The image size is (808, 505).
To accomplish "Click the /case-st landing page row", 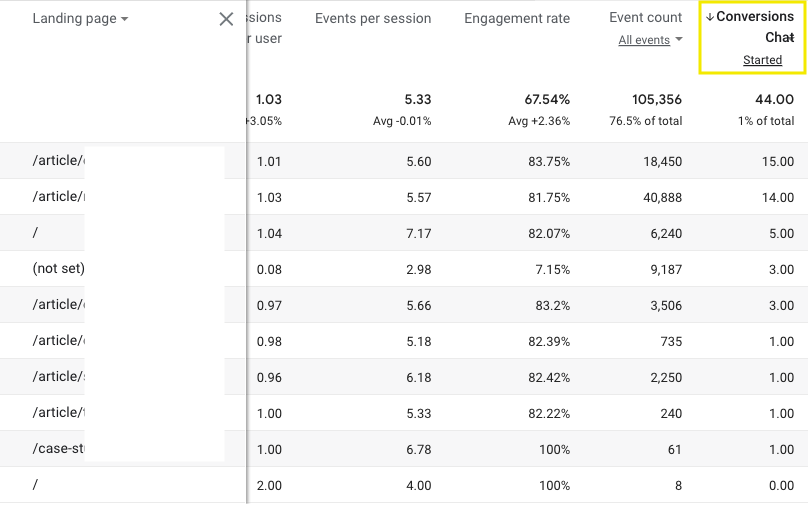I will click(x=59, y=449).
